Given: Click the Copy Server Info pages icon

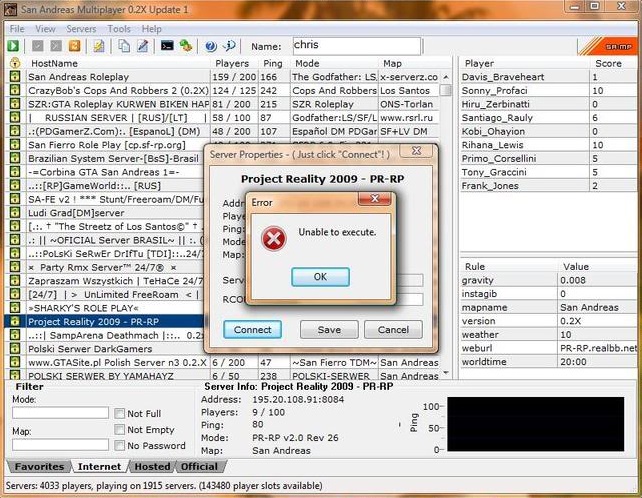Looking at the screenshot, I should tap(124, 45).
